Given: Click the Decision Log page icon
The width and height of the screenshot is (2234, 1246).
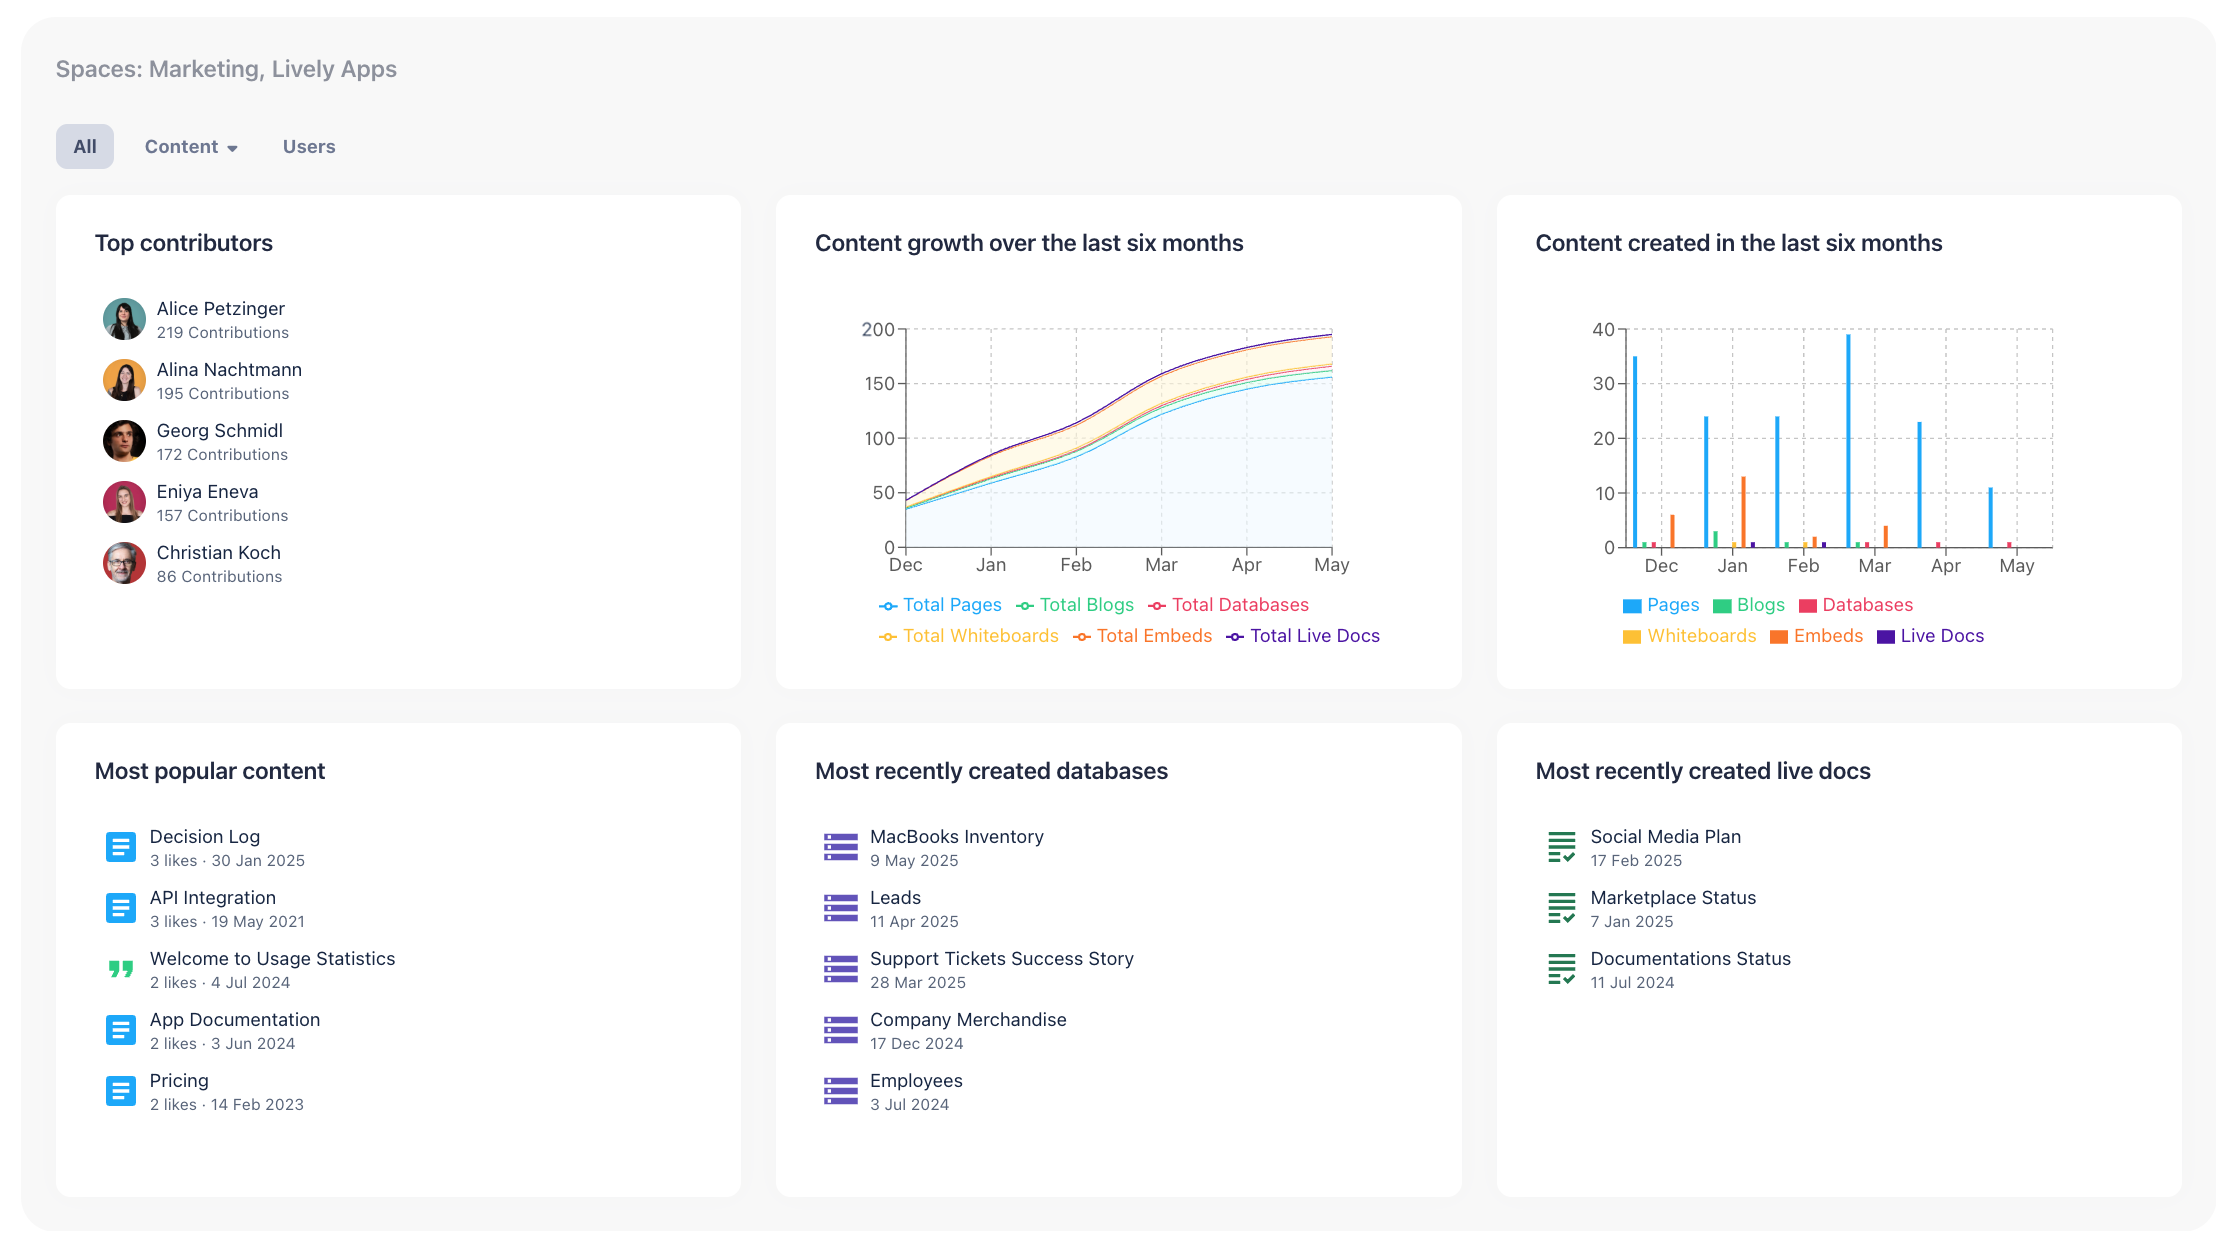Looking at the screenshot, I should [x=121, y=846].
